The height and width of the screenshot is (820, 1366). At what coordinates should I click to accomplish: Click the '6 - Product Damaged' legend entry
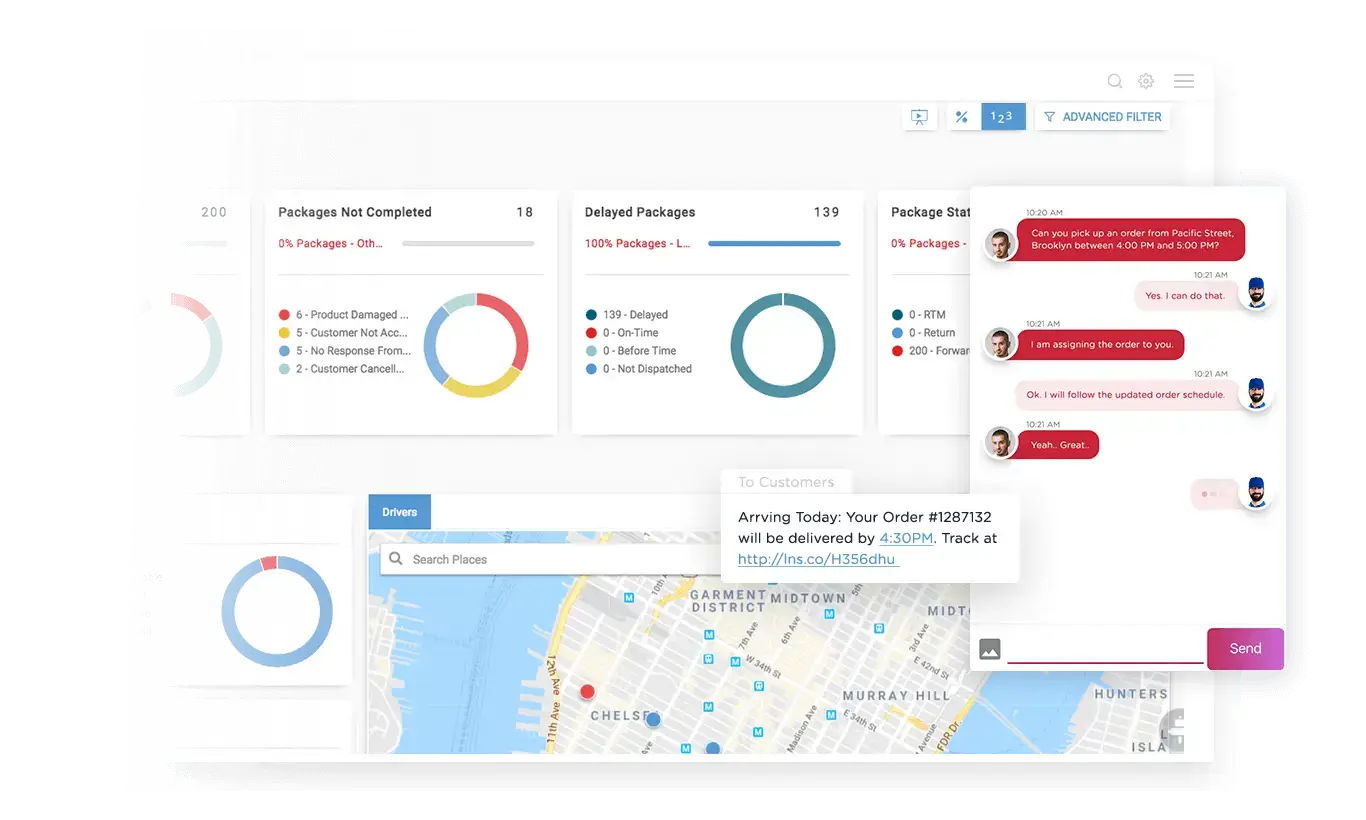tap(345, 314)
